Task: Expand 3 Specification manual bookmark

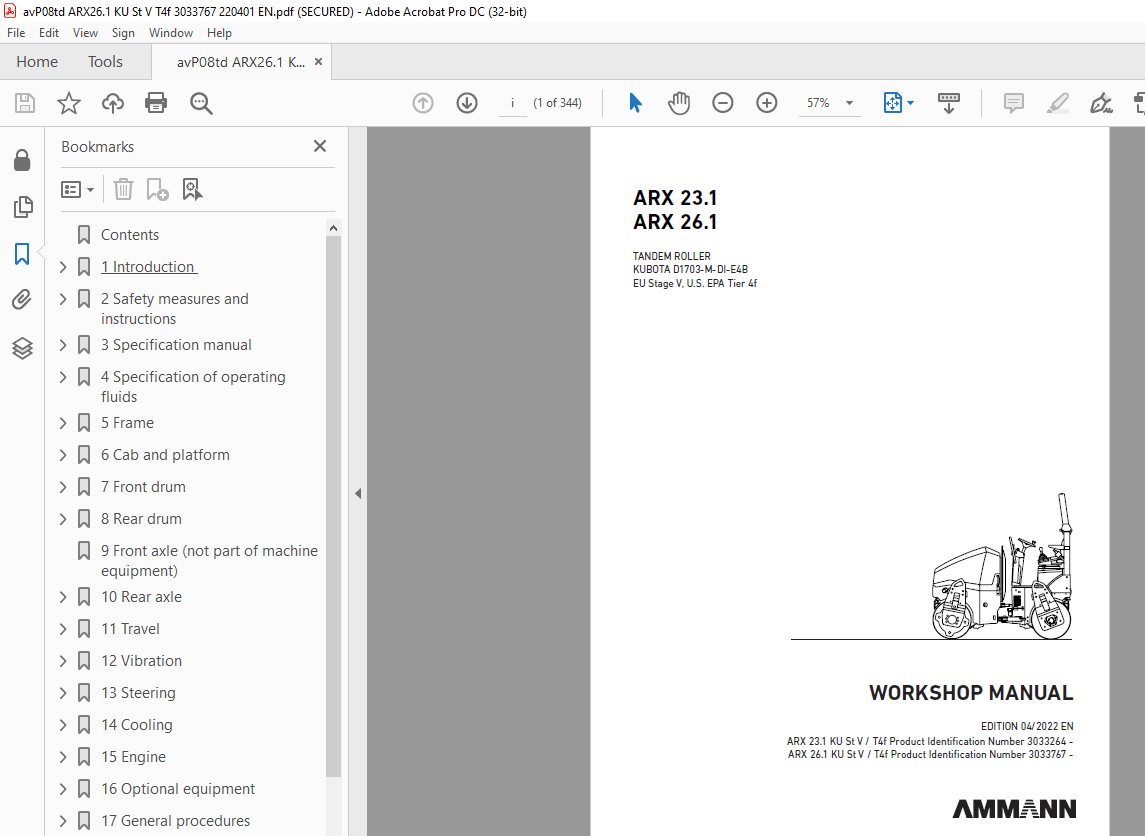Action: (63, 345)
